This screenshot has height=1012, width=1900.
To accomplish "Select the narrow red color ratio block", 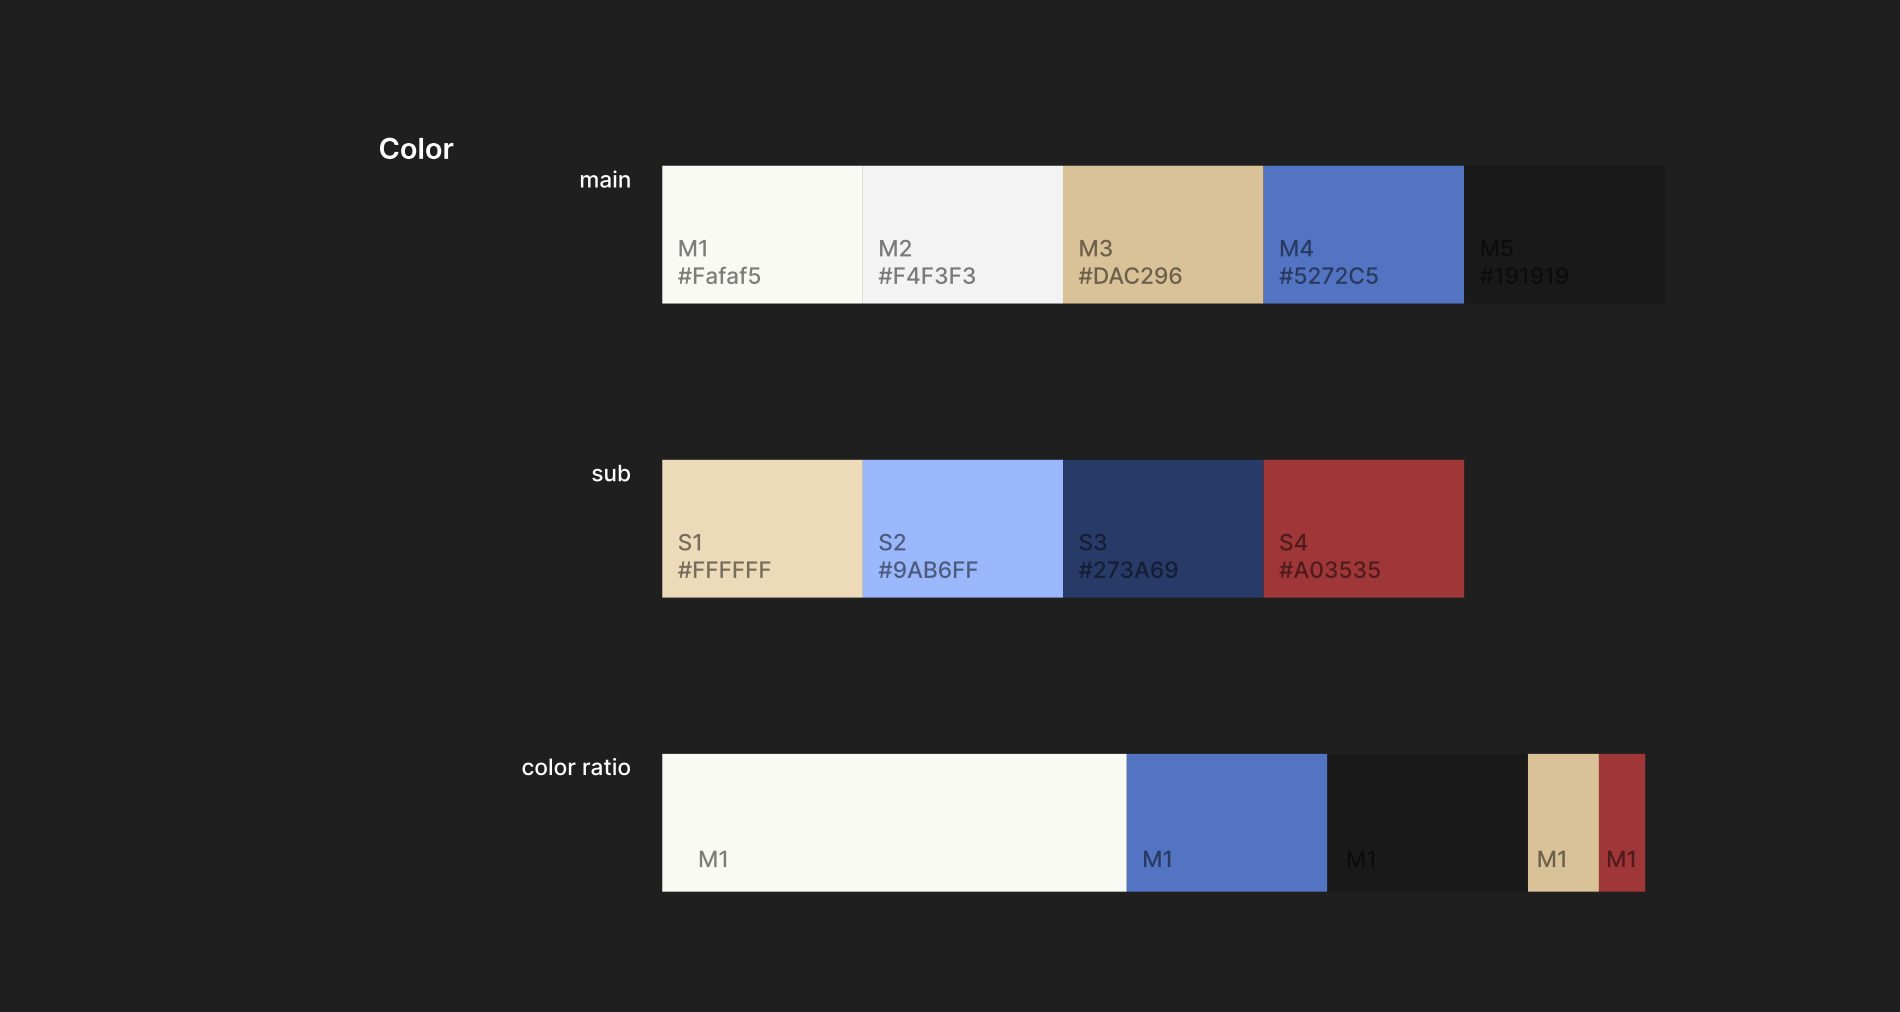I will [x=1622, y=822].
